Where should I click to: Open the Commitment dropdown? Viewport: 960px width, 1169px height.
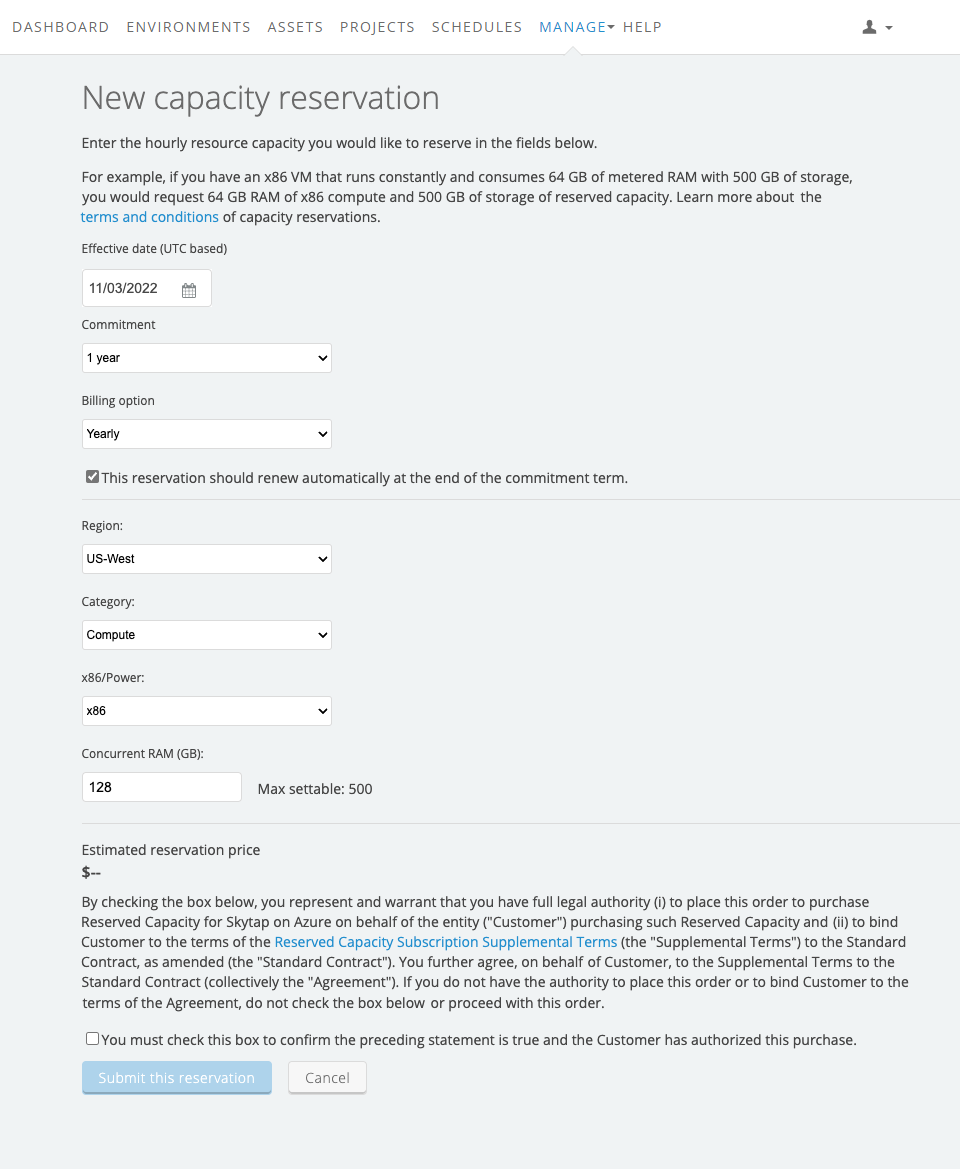pos(206,357)
